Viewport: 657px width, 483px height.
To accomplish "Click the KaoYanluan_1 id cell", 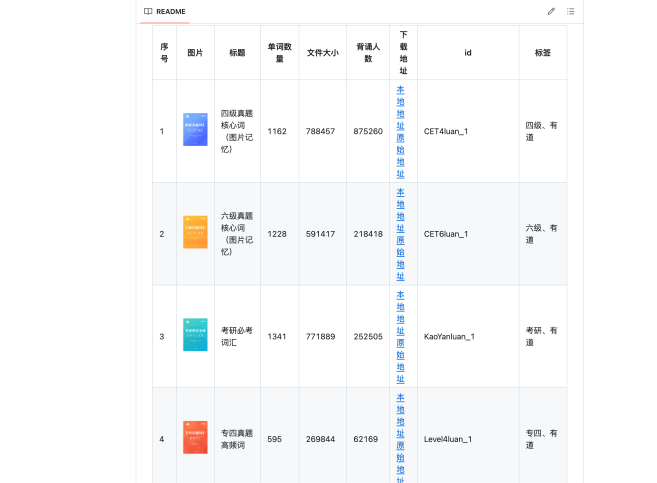I will point(449,336).
